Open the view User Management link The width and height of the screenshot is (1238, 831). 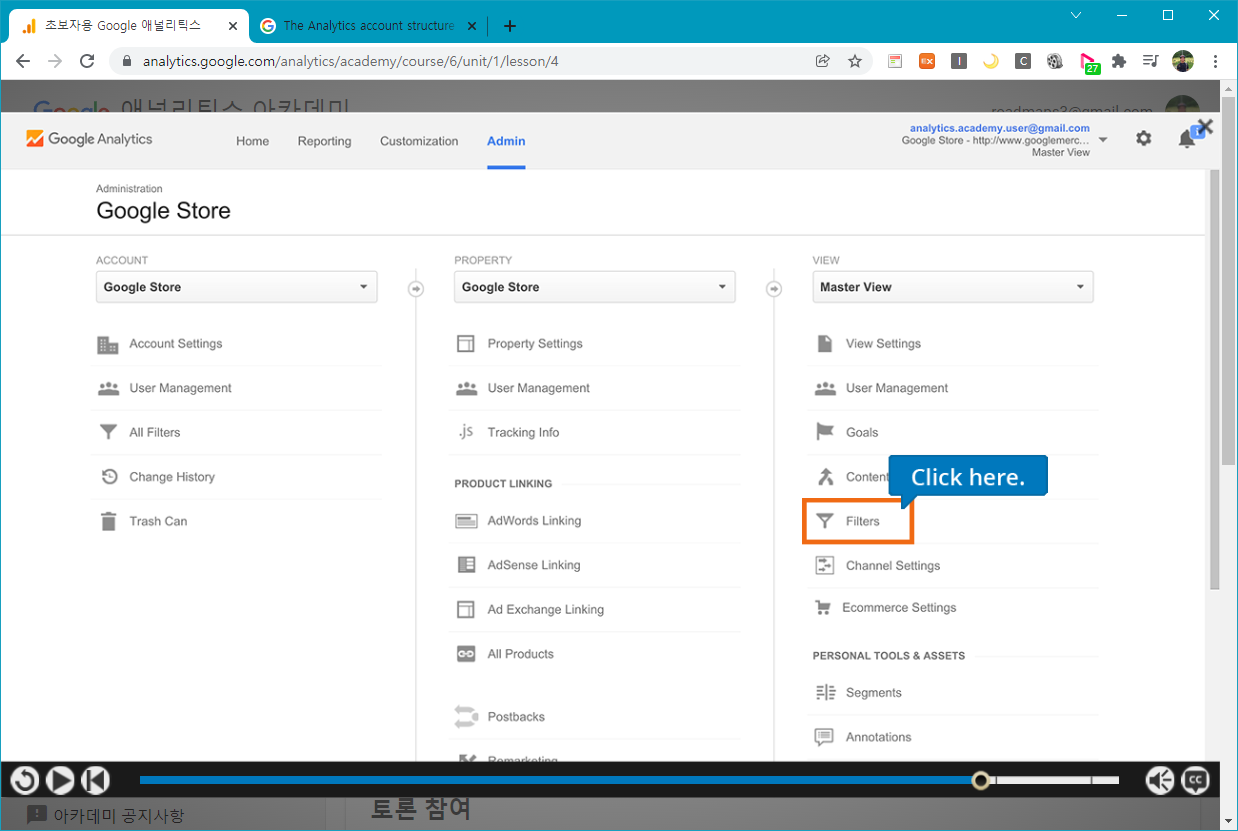897,388
